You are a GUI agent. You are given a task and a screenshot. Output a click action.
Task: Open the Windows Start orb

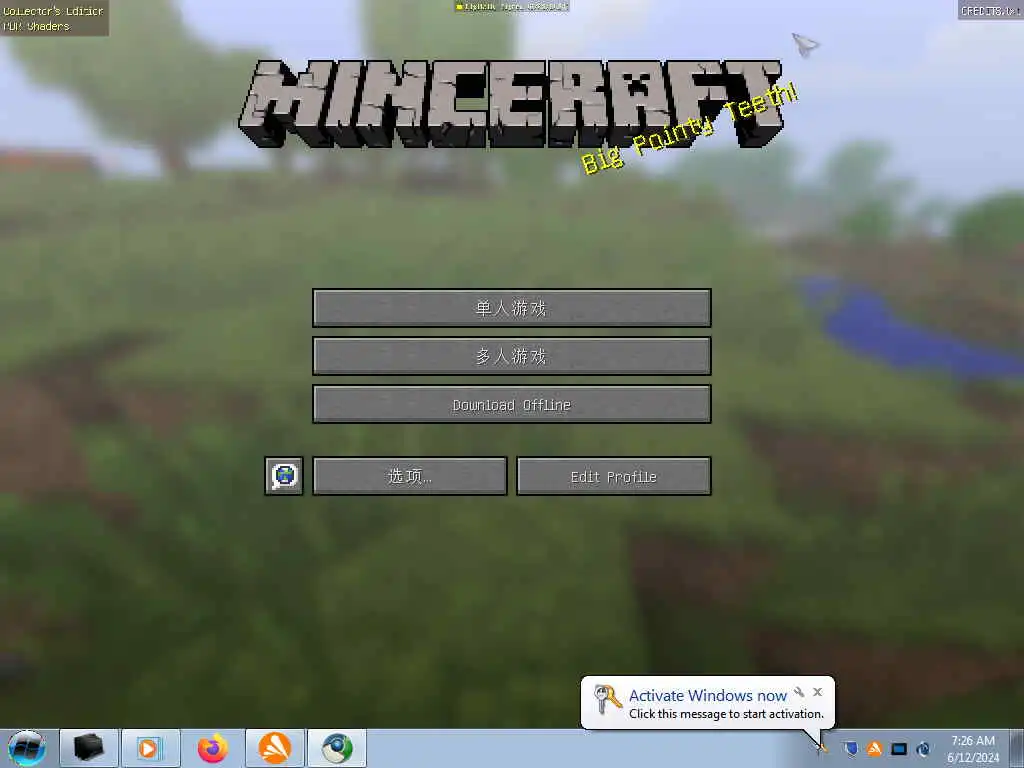pos(27,748)
